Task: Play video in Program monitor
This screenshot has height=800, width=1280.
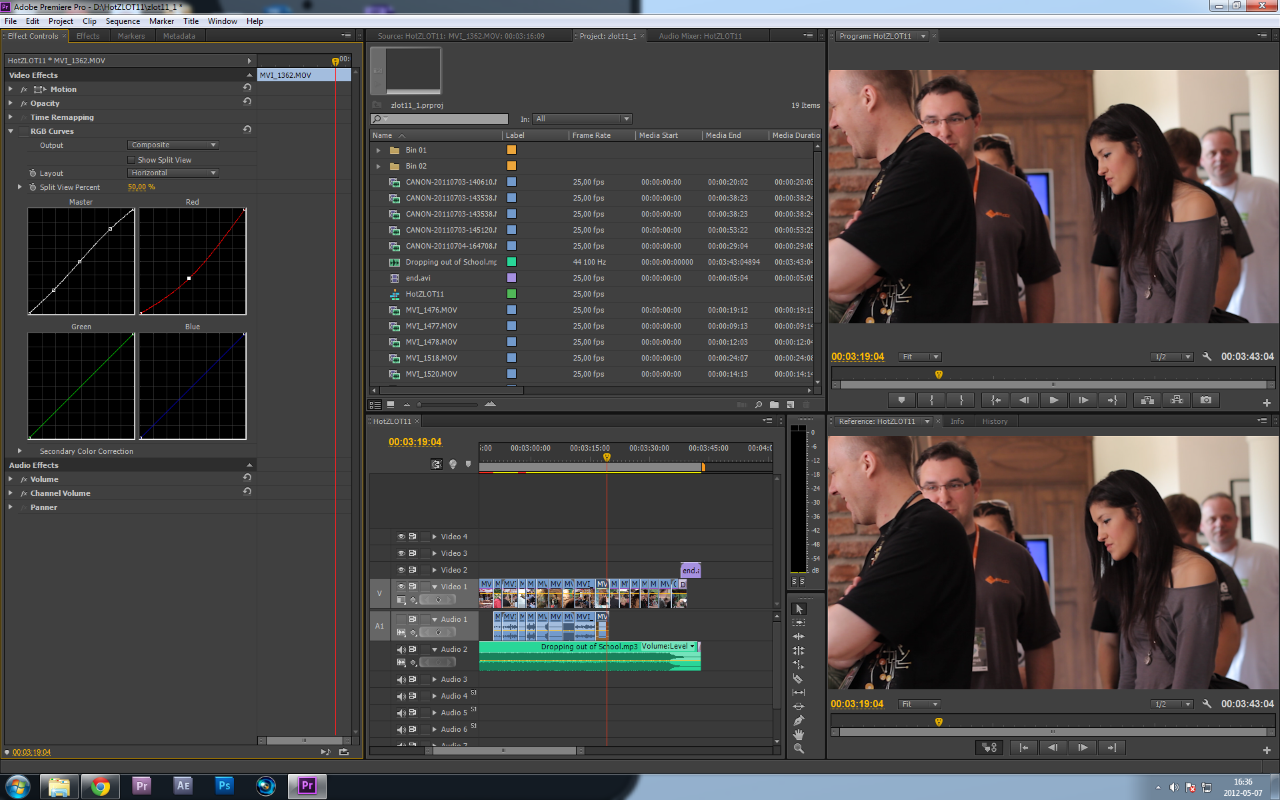Action: (x=1053, y=400)
